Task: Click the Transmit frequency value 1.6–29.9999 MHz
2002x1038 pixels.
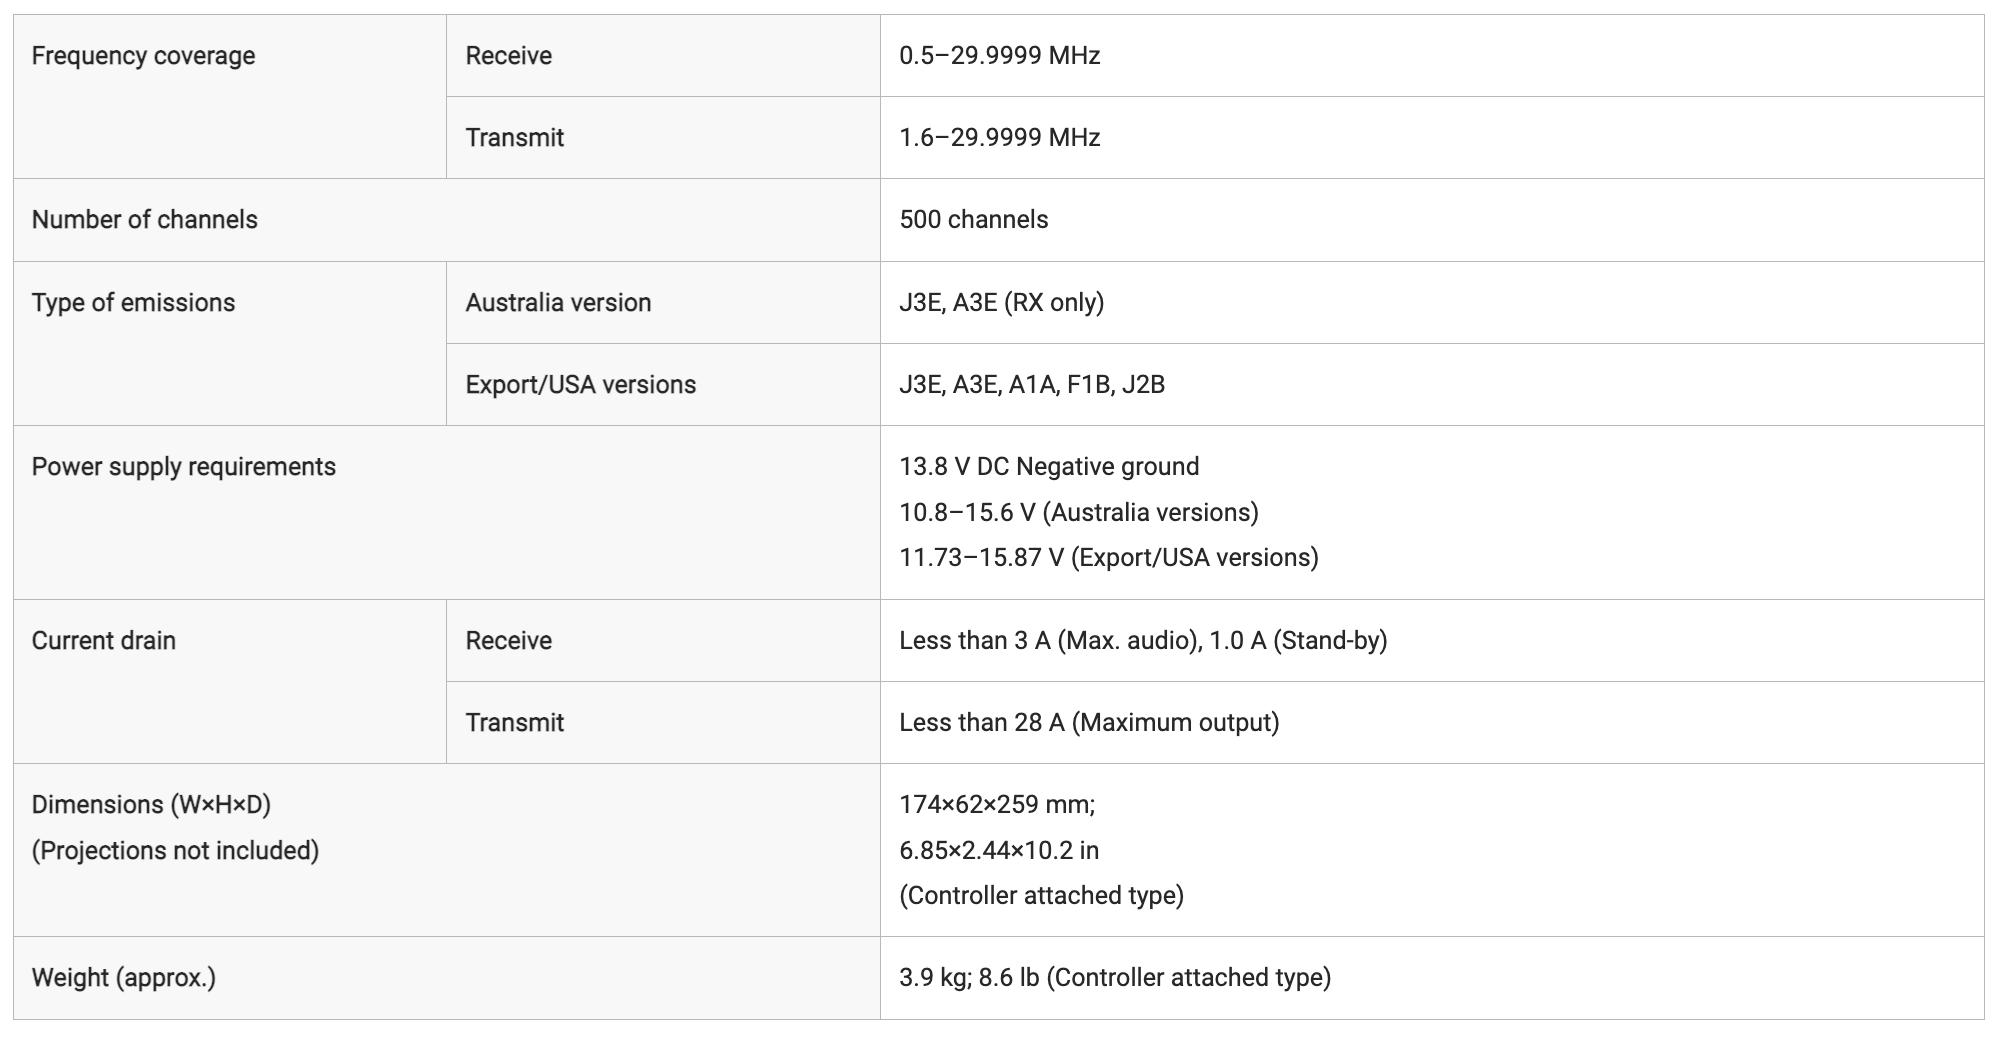Action: pos(1000,138)
